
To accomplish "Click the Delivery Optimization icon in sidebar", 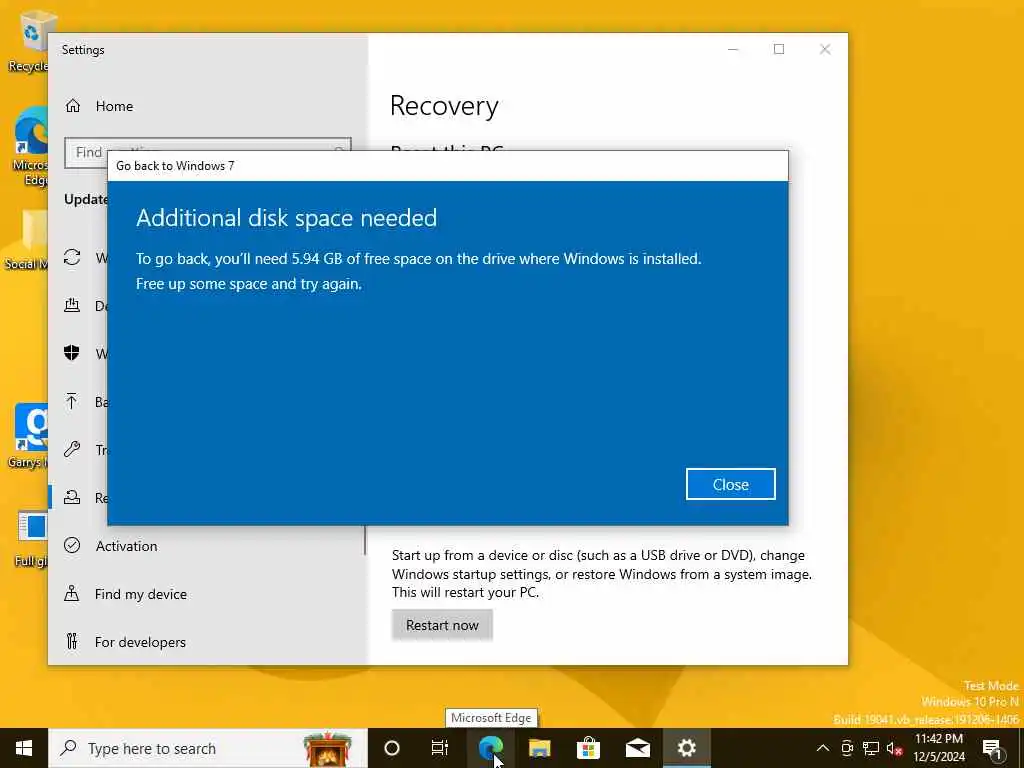I will (x=72, y=305).
